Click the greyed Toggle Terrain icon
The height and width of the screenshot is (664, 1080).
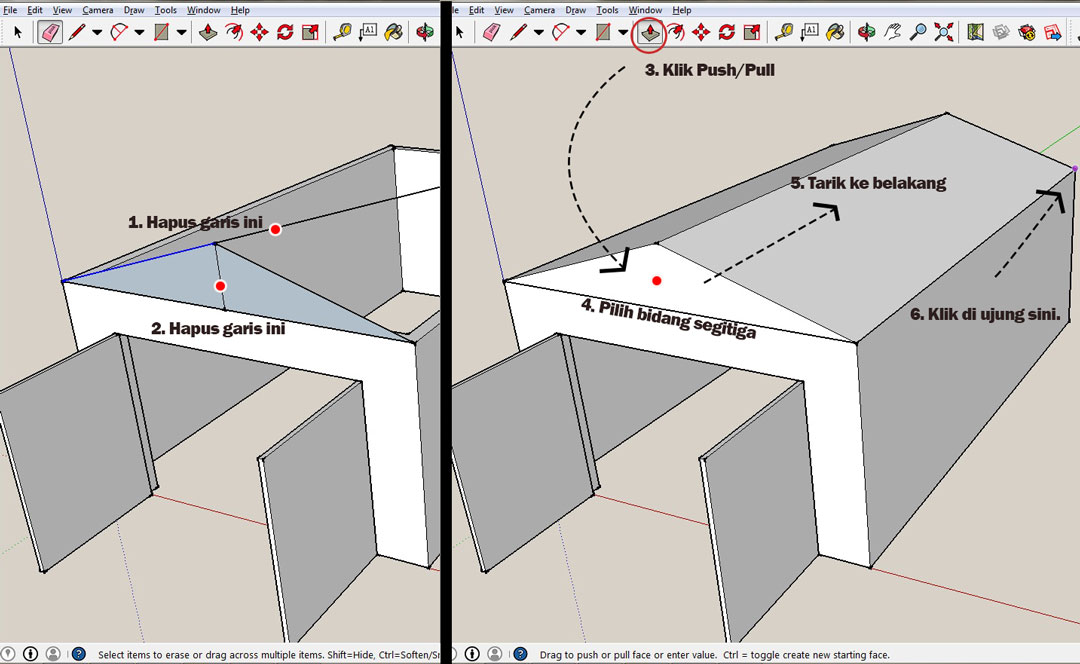(1001, 32)
